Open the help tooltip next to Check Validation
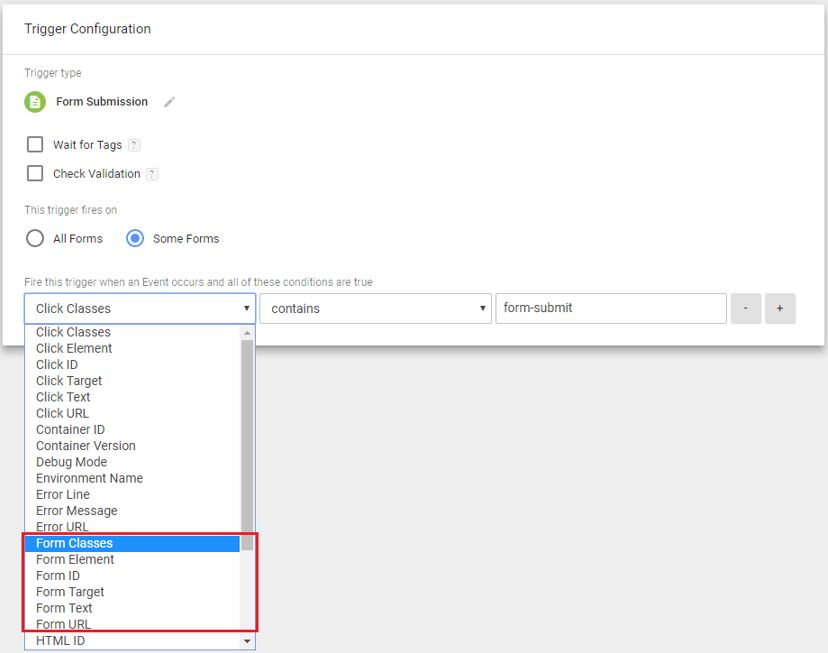 (x=152, y=174)
